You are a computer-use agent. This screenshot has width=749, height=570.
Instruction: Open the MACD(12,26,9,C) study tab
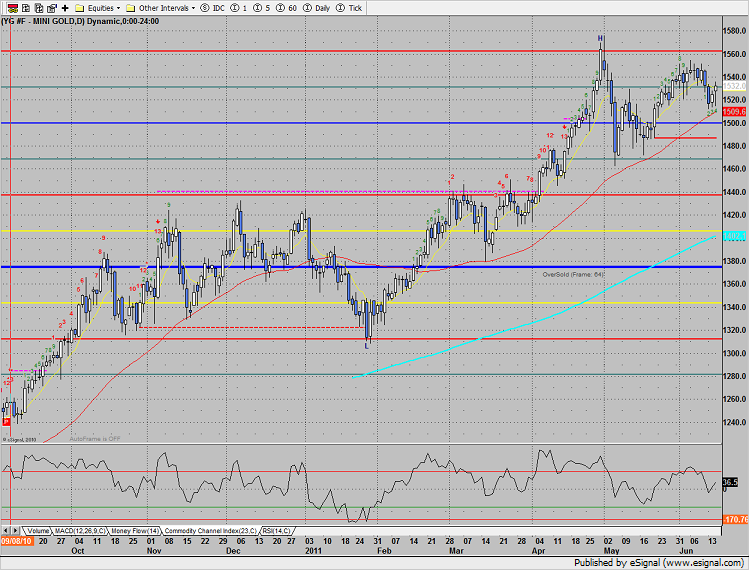pyautogui.click(x=80, y=531)
